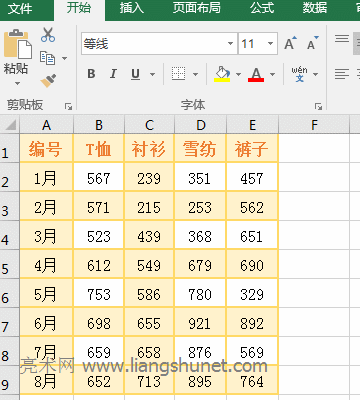The width and height of the screenshot is (360, 400).
Task: Click the Select All corner triangle
Action: pyautogui.click(x=10, y=125)
